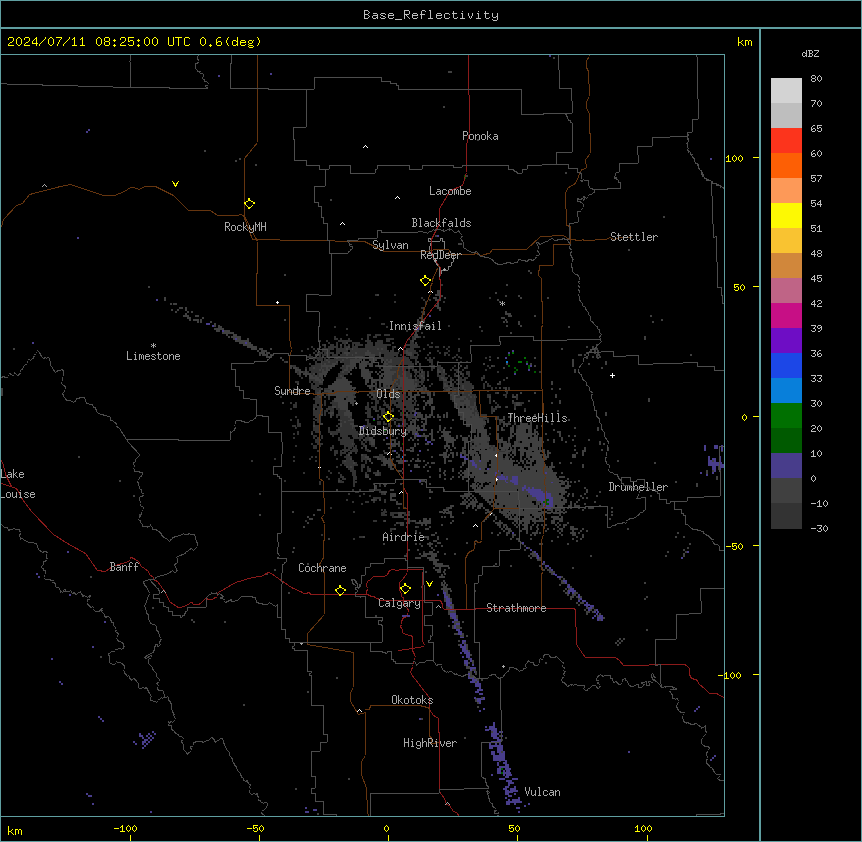Click the Calgary city label
862x842 pixels.
coord(400,603)
